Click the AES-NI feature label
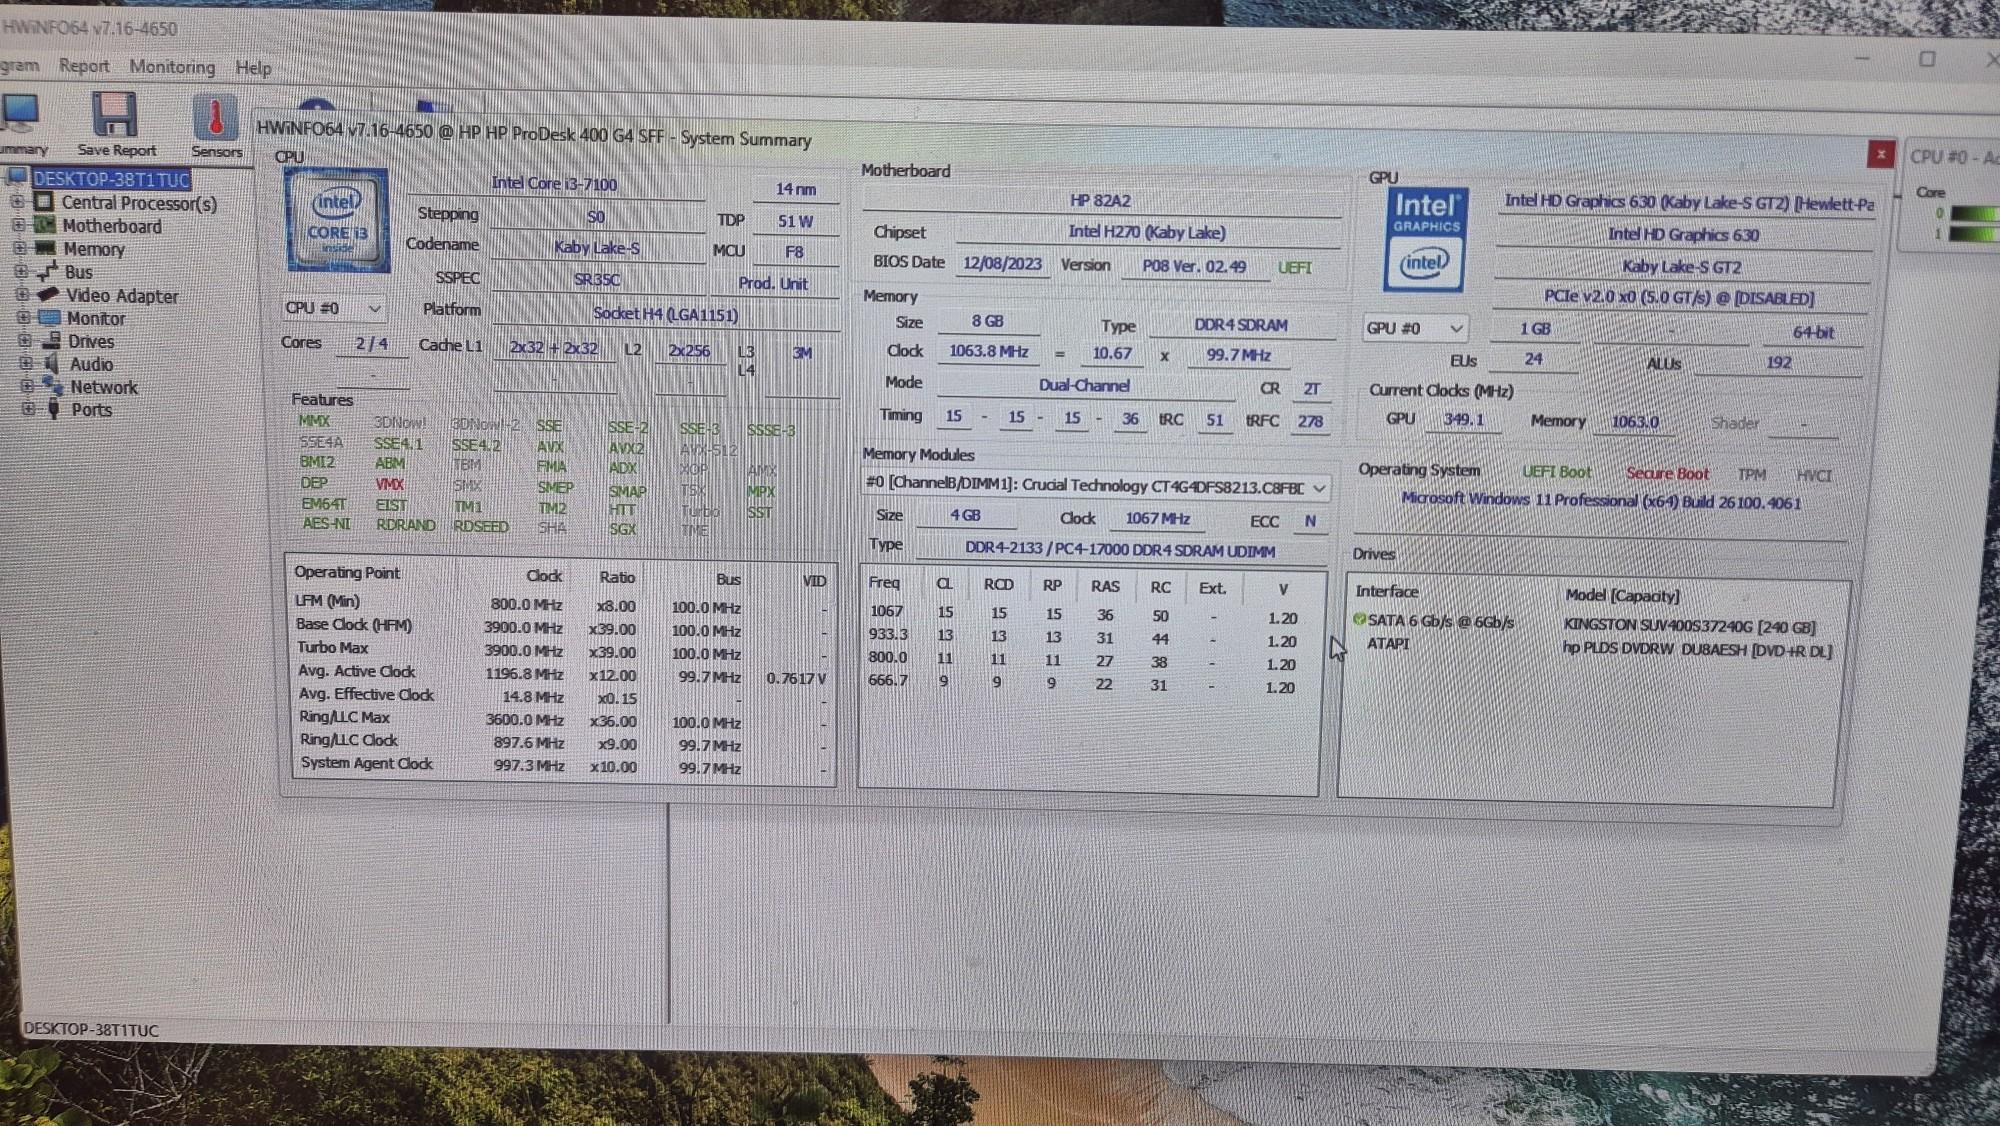This screenshot has width=2000, height=1126. click(x=326, y=523)
